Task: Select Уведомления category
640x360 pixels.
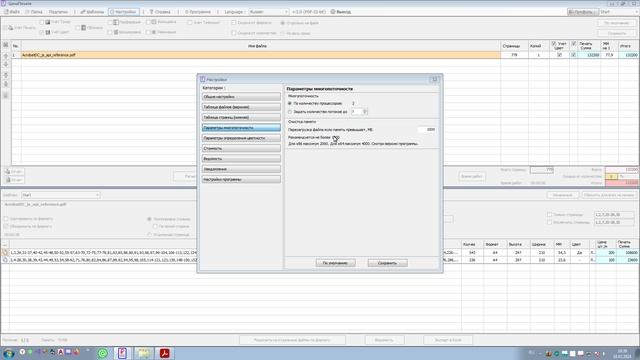Action: (x=241, y=169)
